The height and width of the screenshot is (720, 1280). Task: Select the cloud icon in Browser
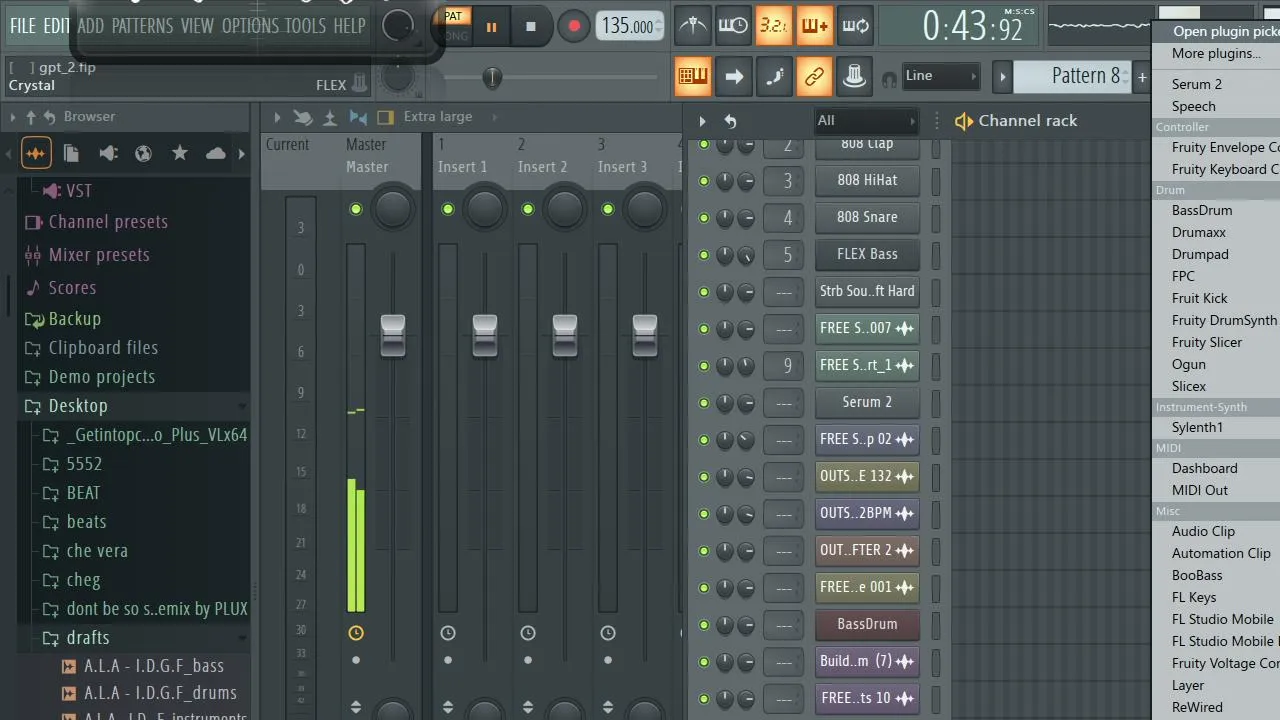pos(215,153)
